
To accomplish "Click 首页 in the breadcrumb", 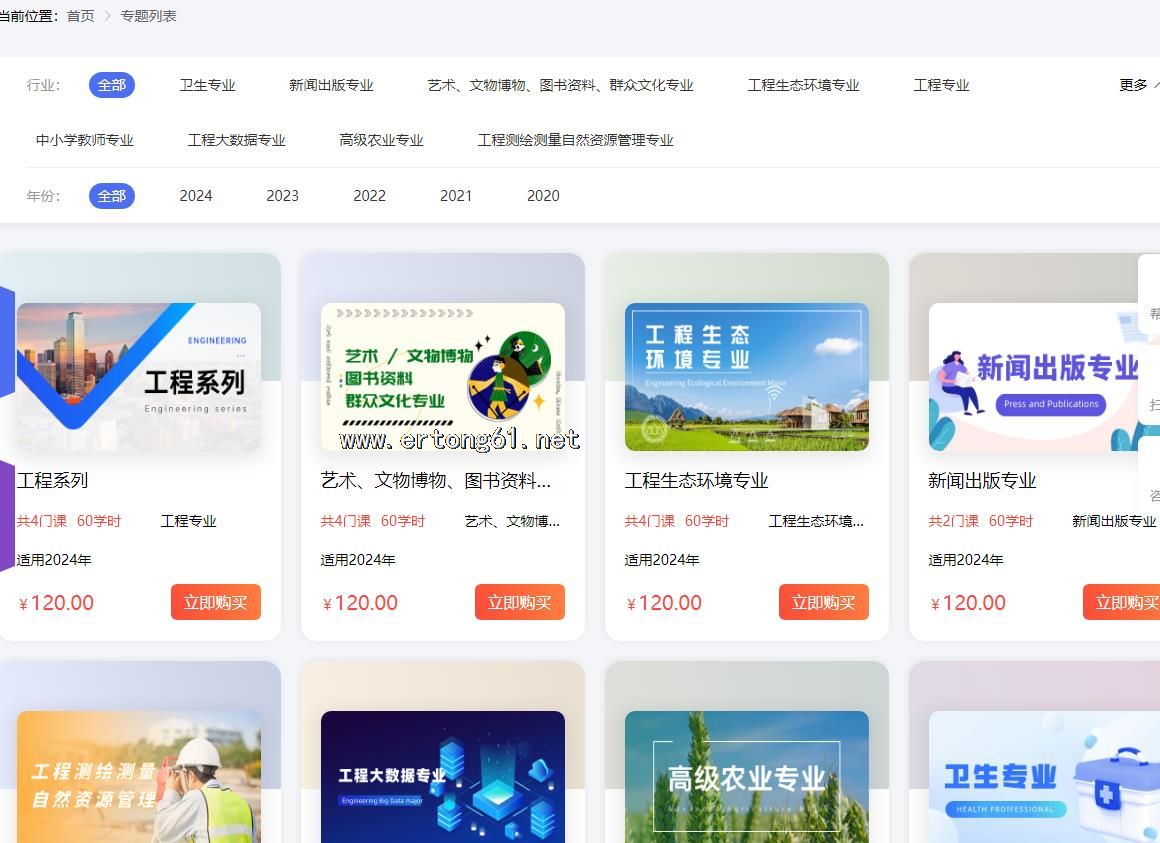I will [x=81, y=16].
